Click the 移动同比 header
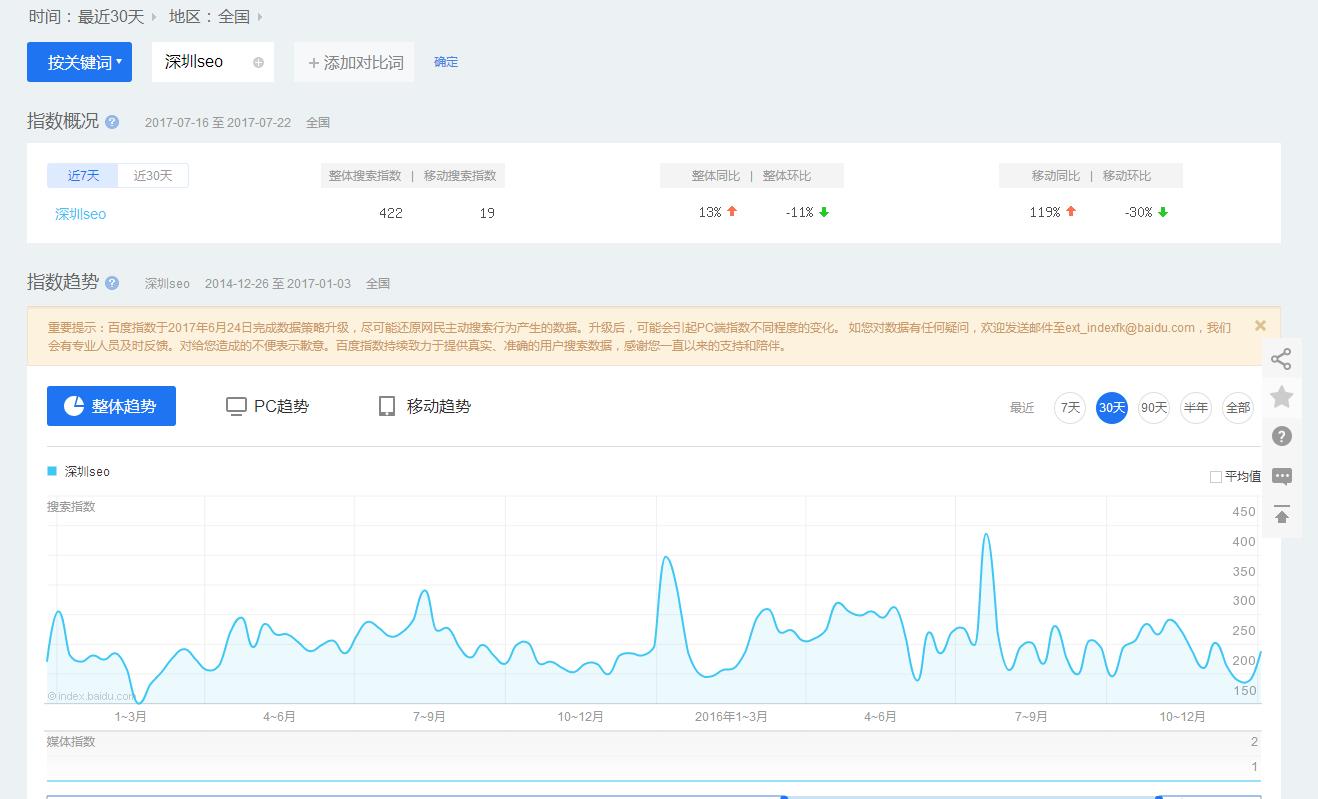1318x799 pixels. tap(1056, 176)
